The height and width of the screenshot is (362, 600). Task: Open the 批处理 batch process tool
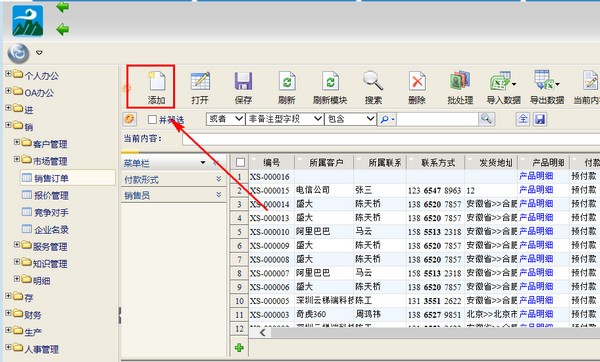(460, 81)
